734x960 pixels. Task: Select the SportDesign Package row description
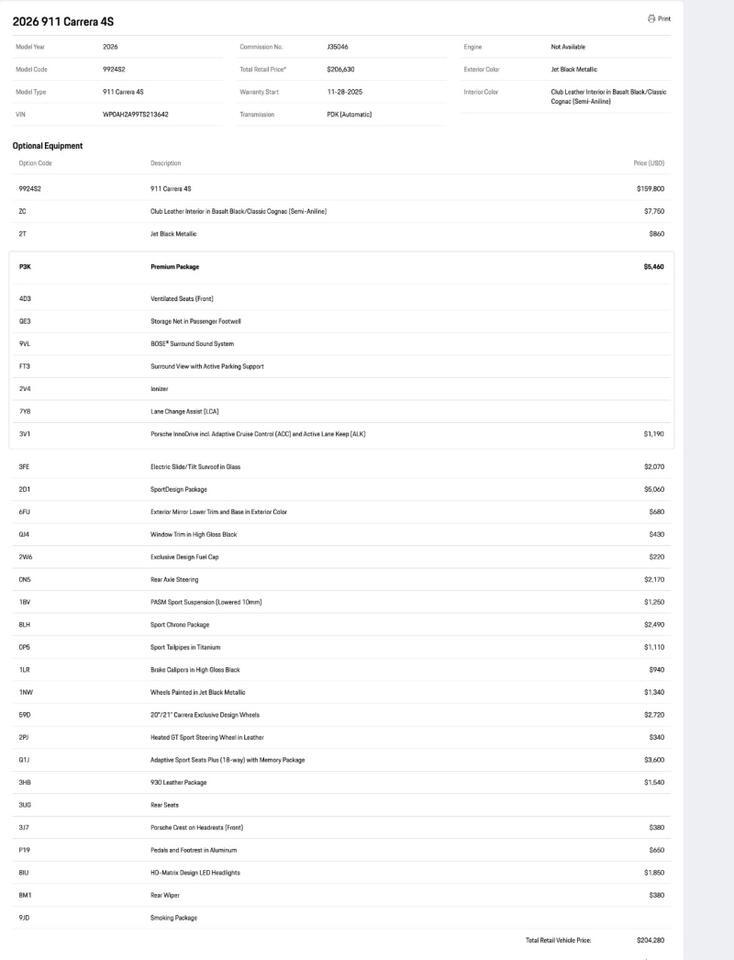click(179, 489)
